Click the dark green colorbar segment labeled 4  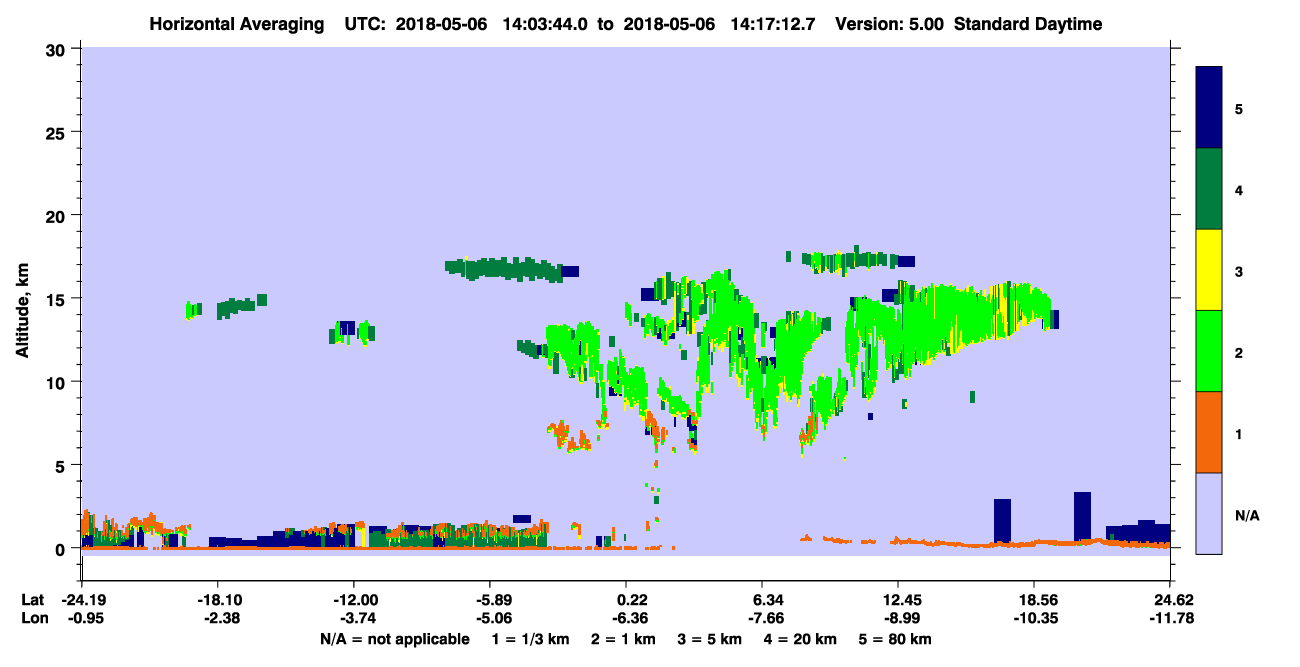pos(1209,189)
